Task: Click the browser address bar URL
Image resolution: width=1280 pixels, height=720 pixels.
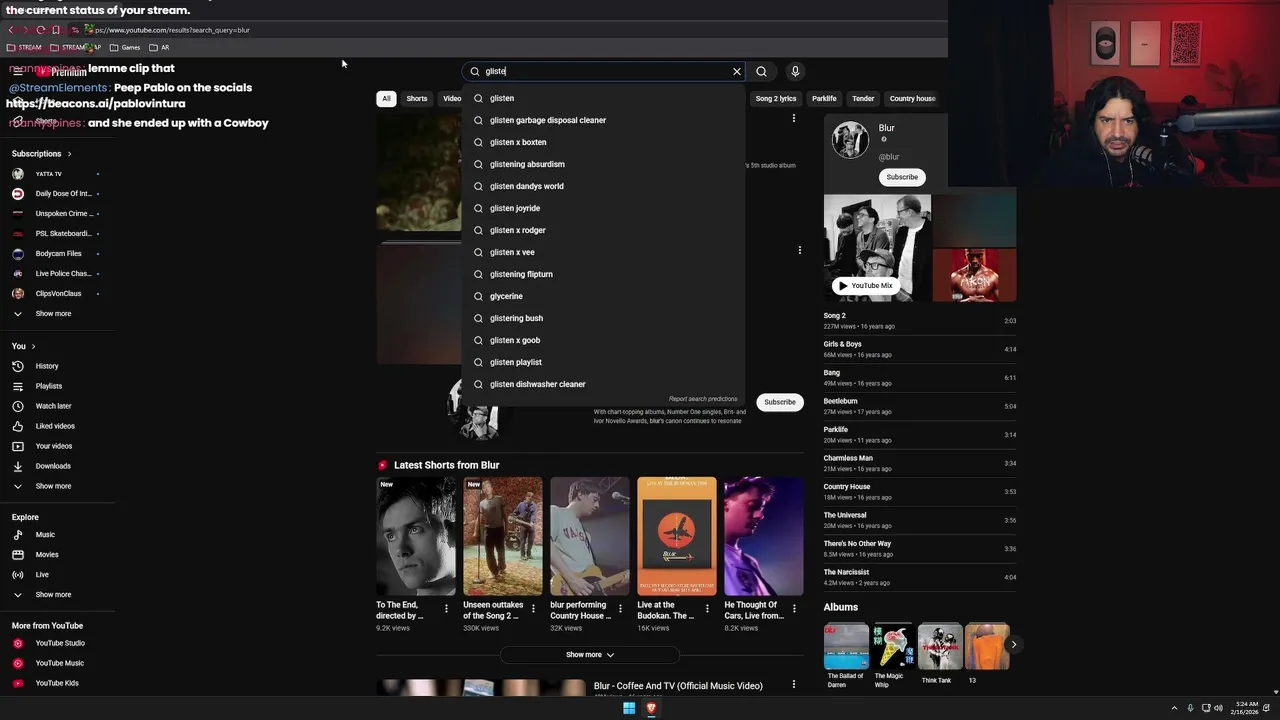Action: (172, 30)
